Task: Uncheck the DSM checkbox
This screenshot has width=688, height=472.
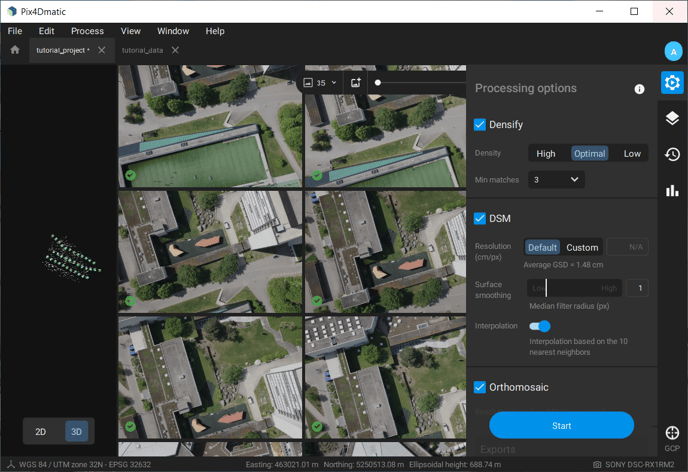Action: [x=480, y=218]
